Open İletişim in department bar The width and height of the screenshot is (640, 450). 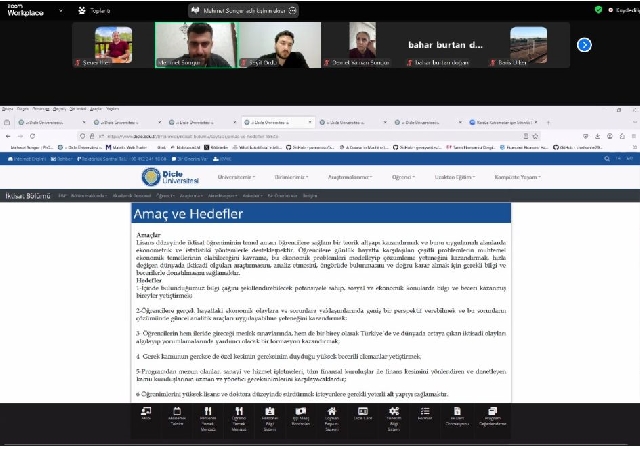[310, 196]
